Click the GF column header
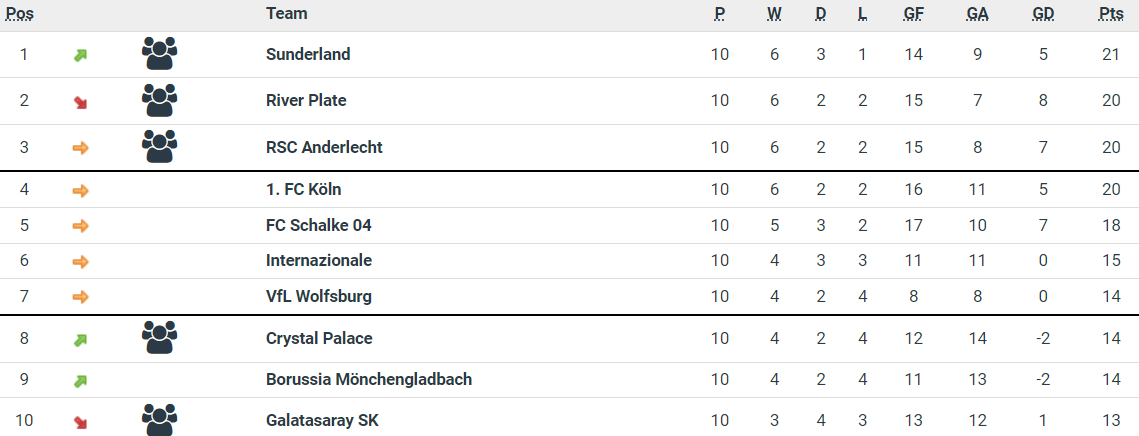 [913, 14]
